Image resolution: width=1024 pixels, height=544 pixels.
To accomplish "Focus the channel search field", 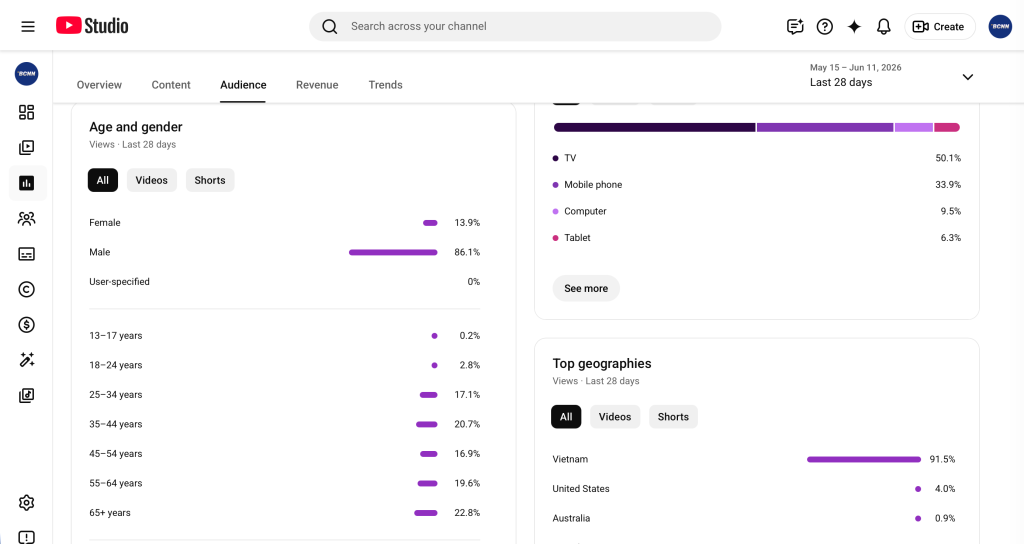I will pos(515,27).
